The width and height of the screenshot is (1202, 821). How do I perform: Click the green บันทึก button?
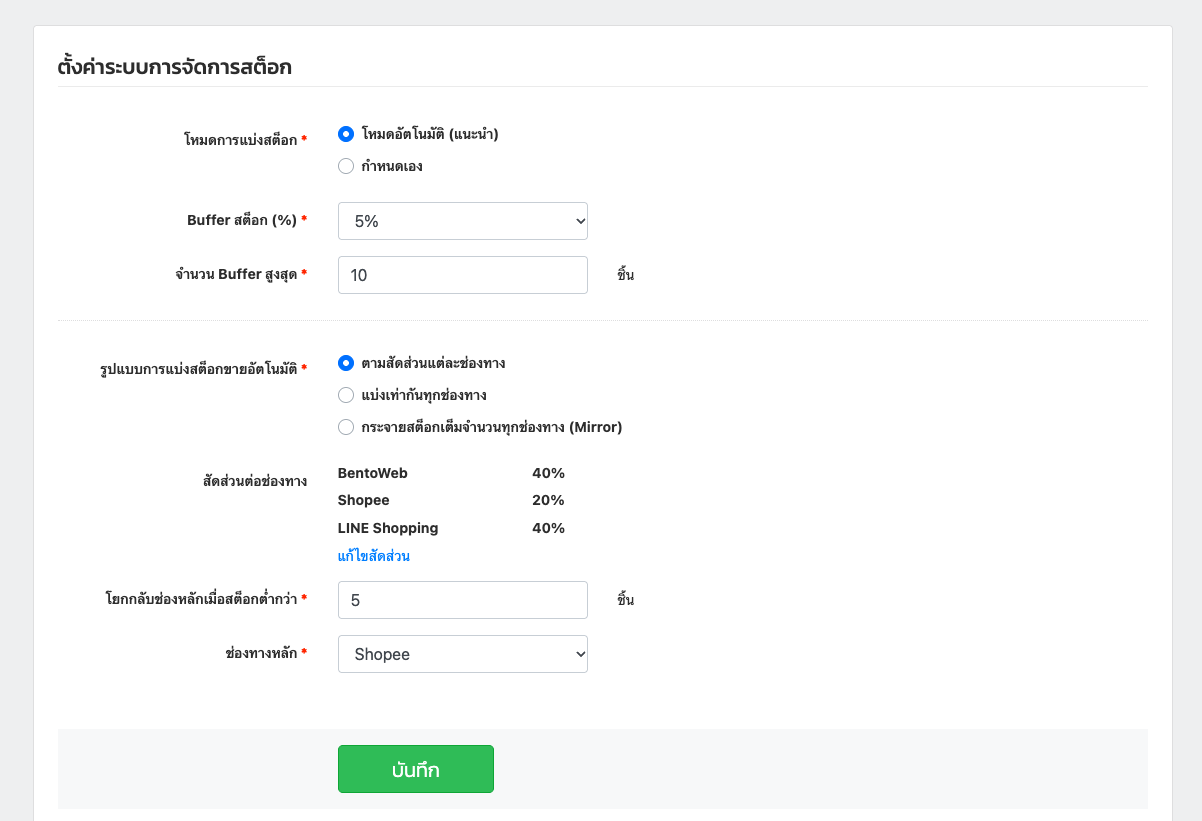coord(416,769)
